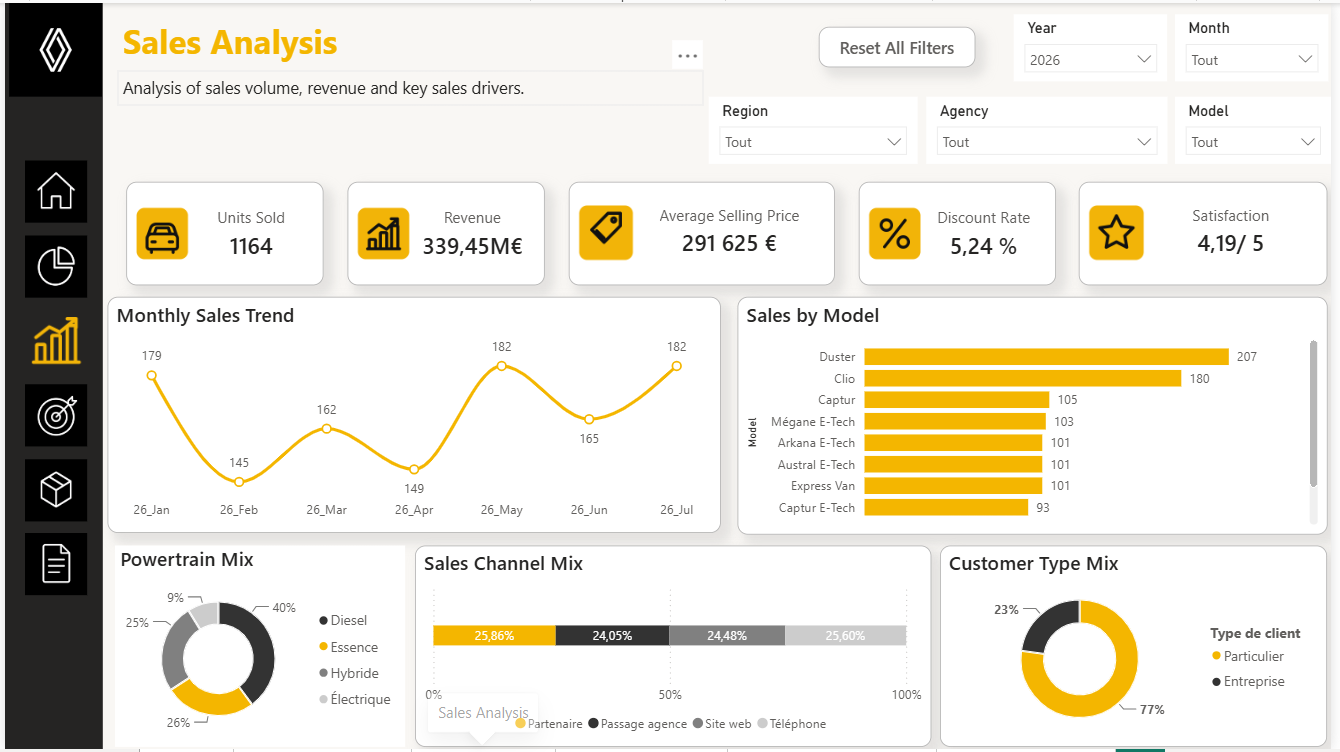Open the Month slicer dropdown
The height and width of the screenshot is (752, 1340).
pyautogui.click(x=1252, y=60)
